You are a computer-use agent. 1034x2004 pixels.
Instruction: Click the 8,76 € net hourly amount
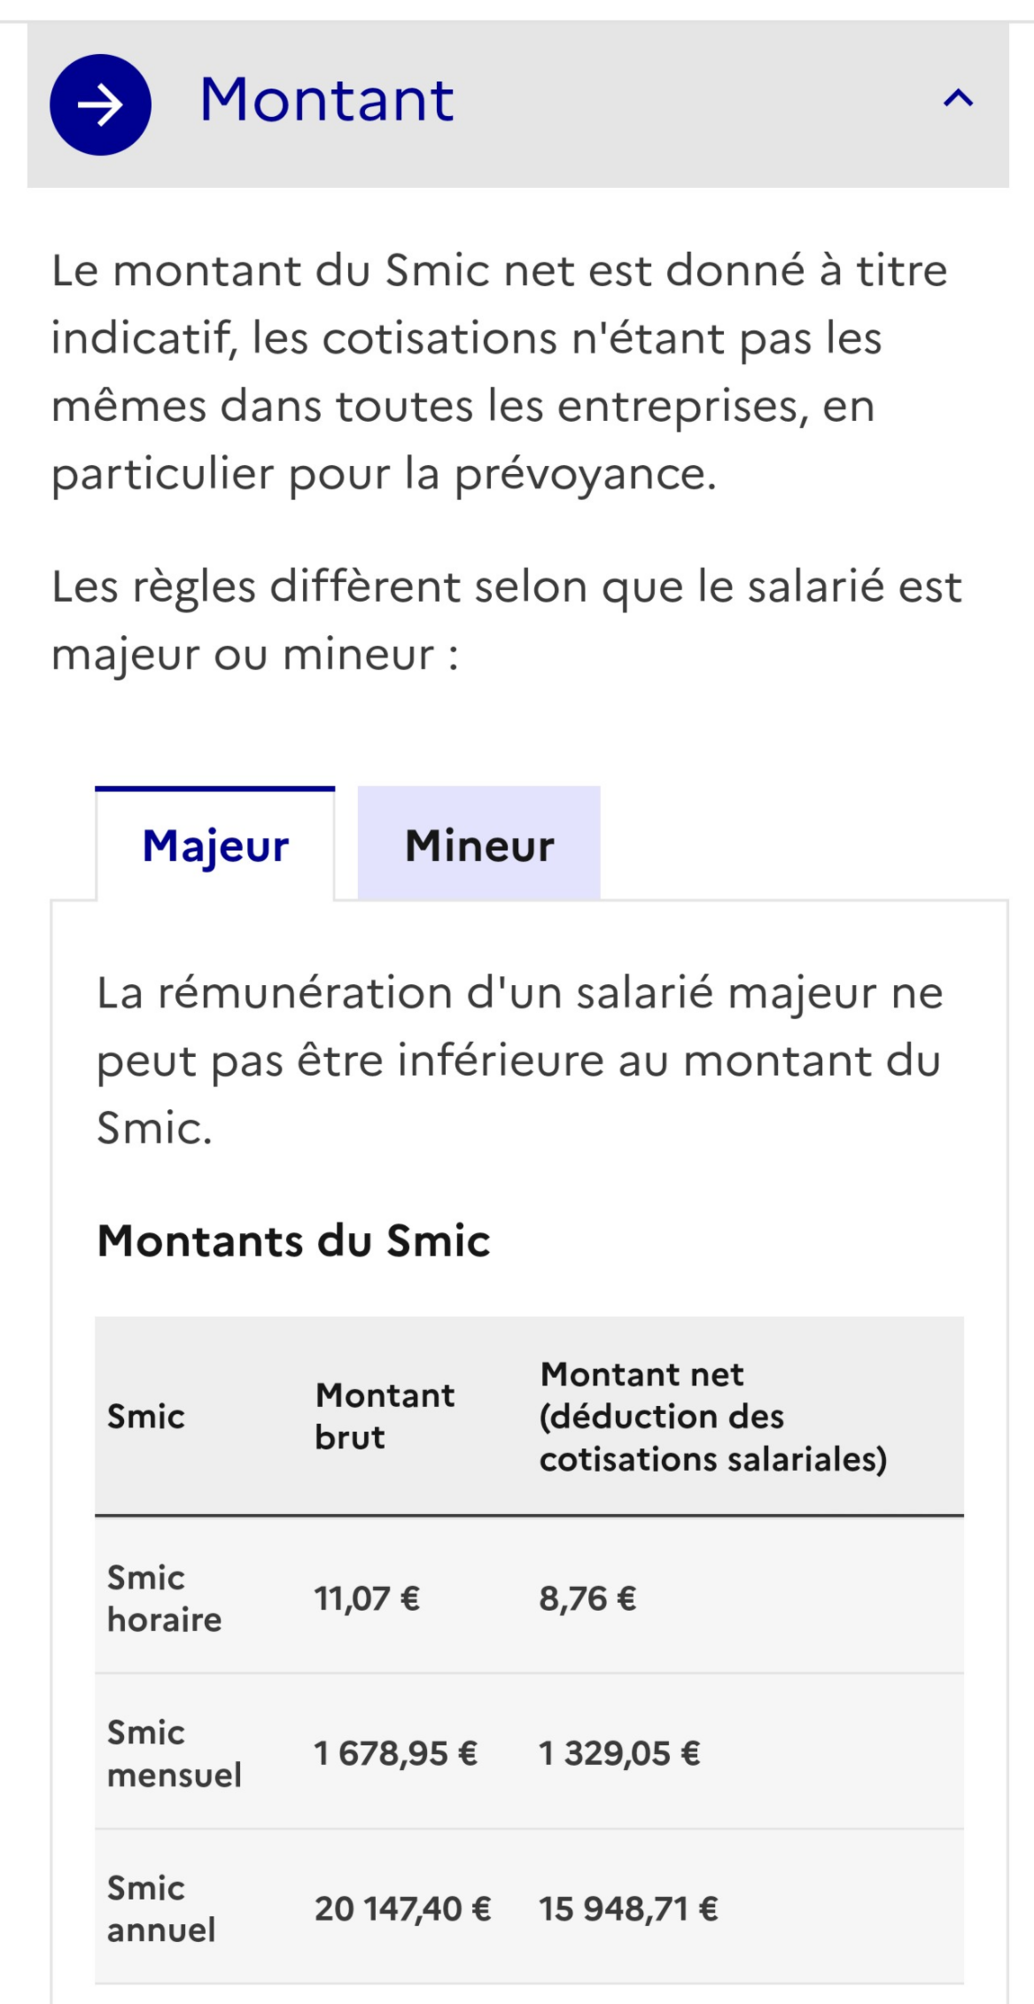point(588,1599)
